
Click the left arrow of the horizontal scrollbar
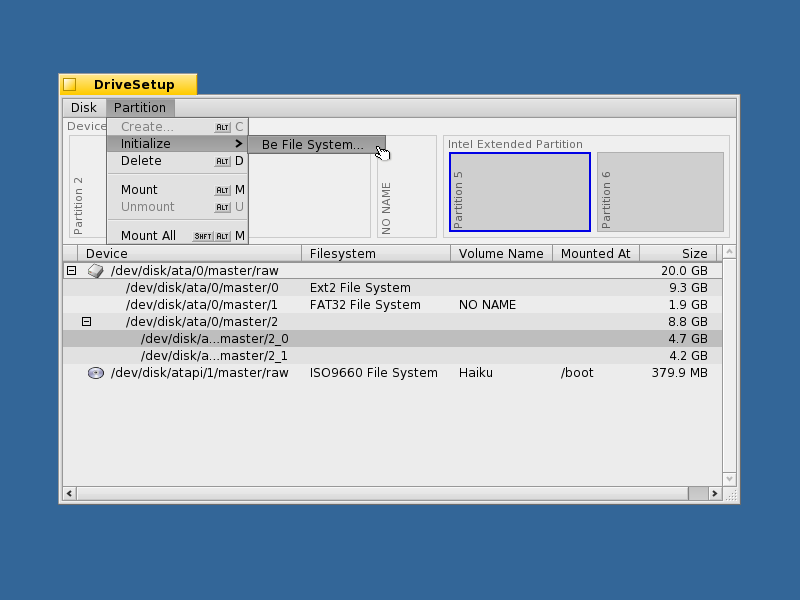[68, 493]
